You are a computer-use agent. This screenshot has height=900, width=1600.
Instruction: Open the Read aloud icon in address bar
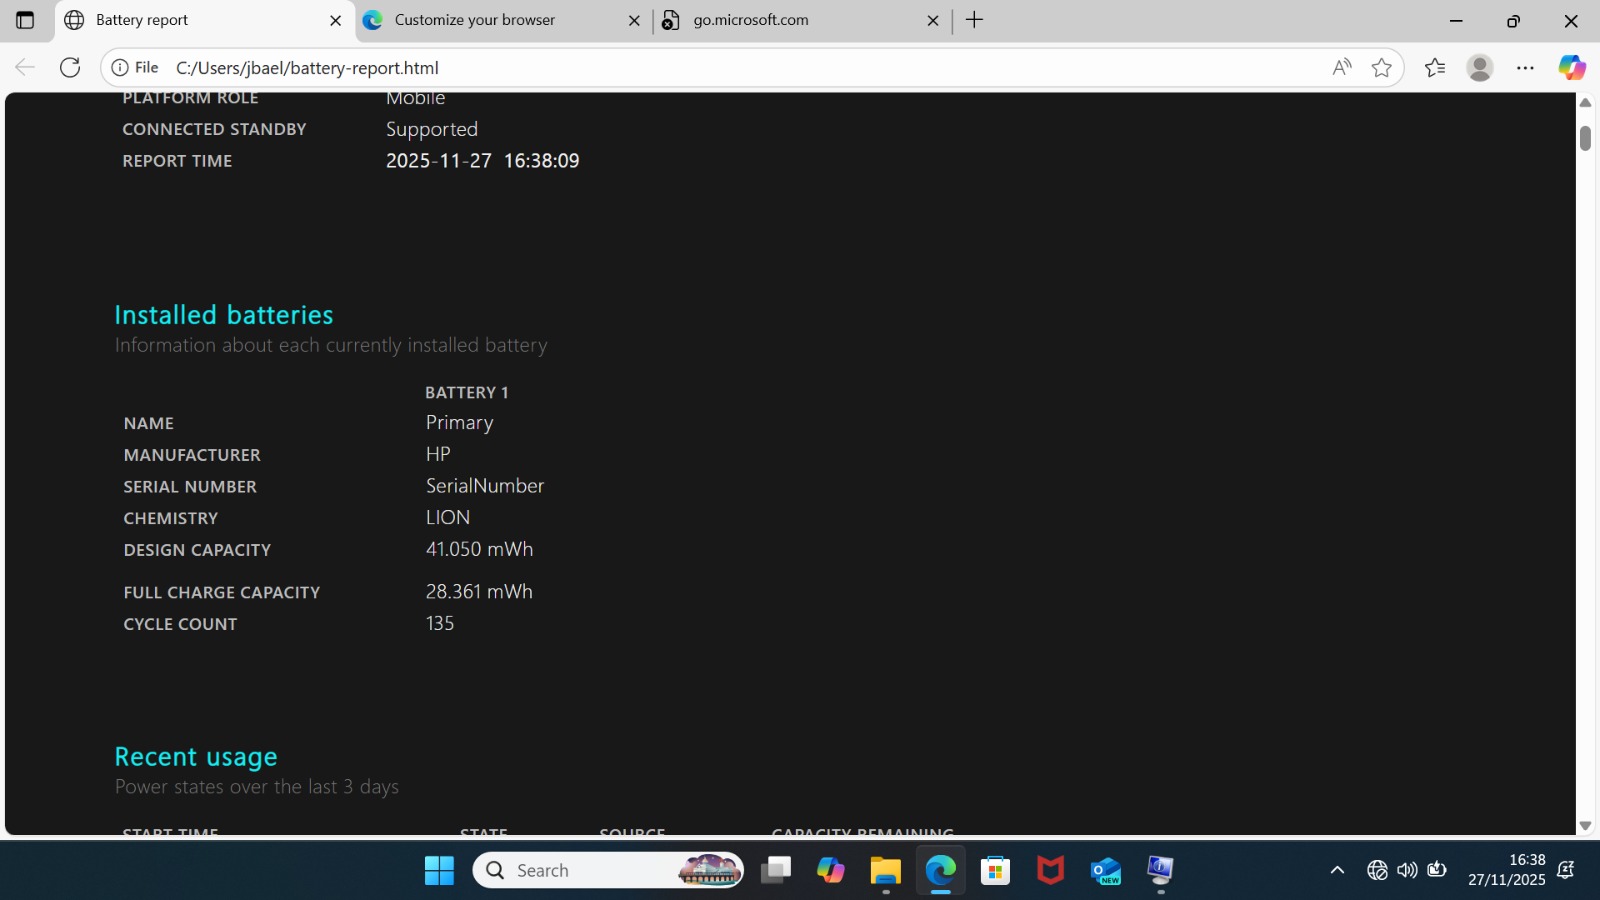pos(1342,67)
